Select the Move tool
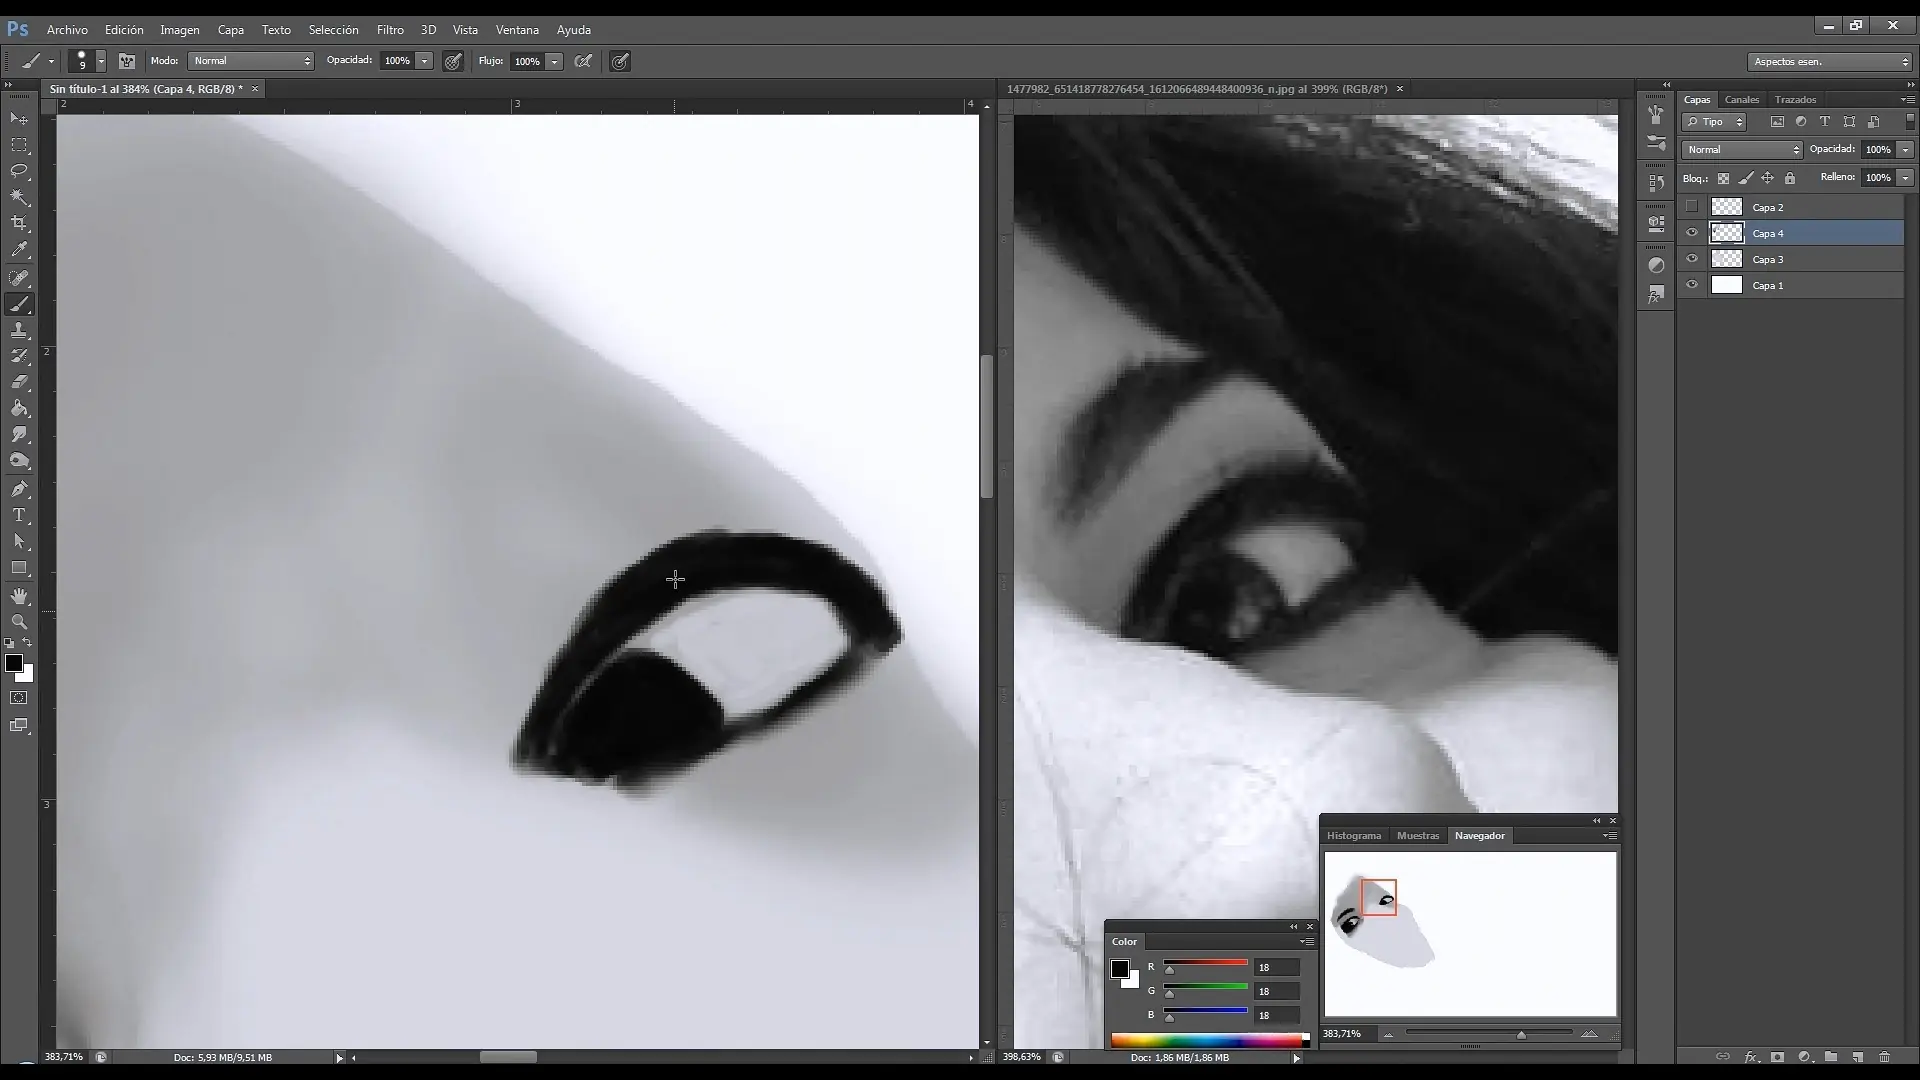 click(19, 119)
